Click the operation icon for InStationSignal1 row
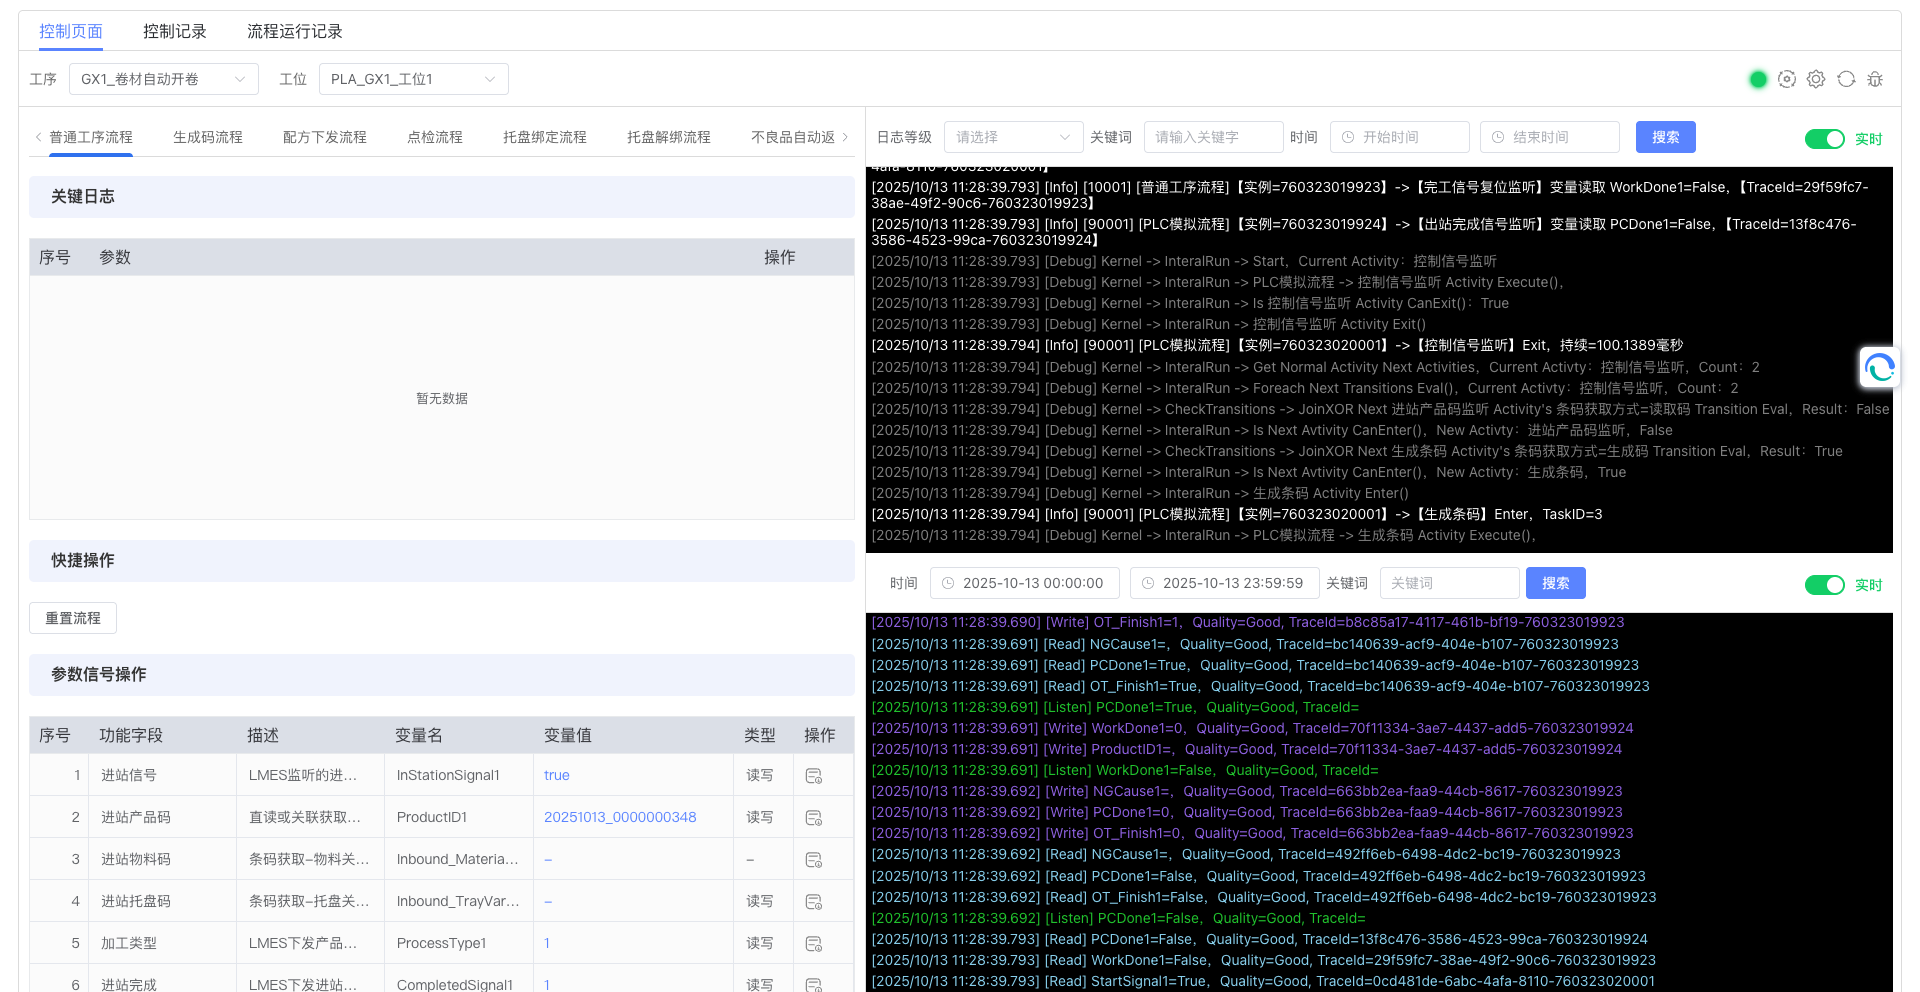Viewport: 1920px width, 992px height. tap(814, 776)
